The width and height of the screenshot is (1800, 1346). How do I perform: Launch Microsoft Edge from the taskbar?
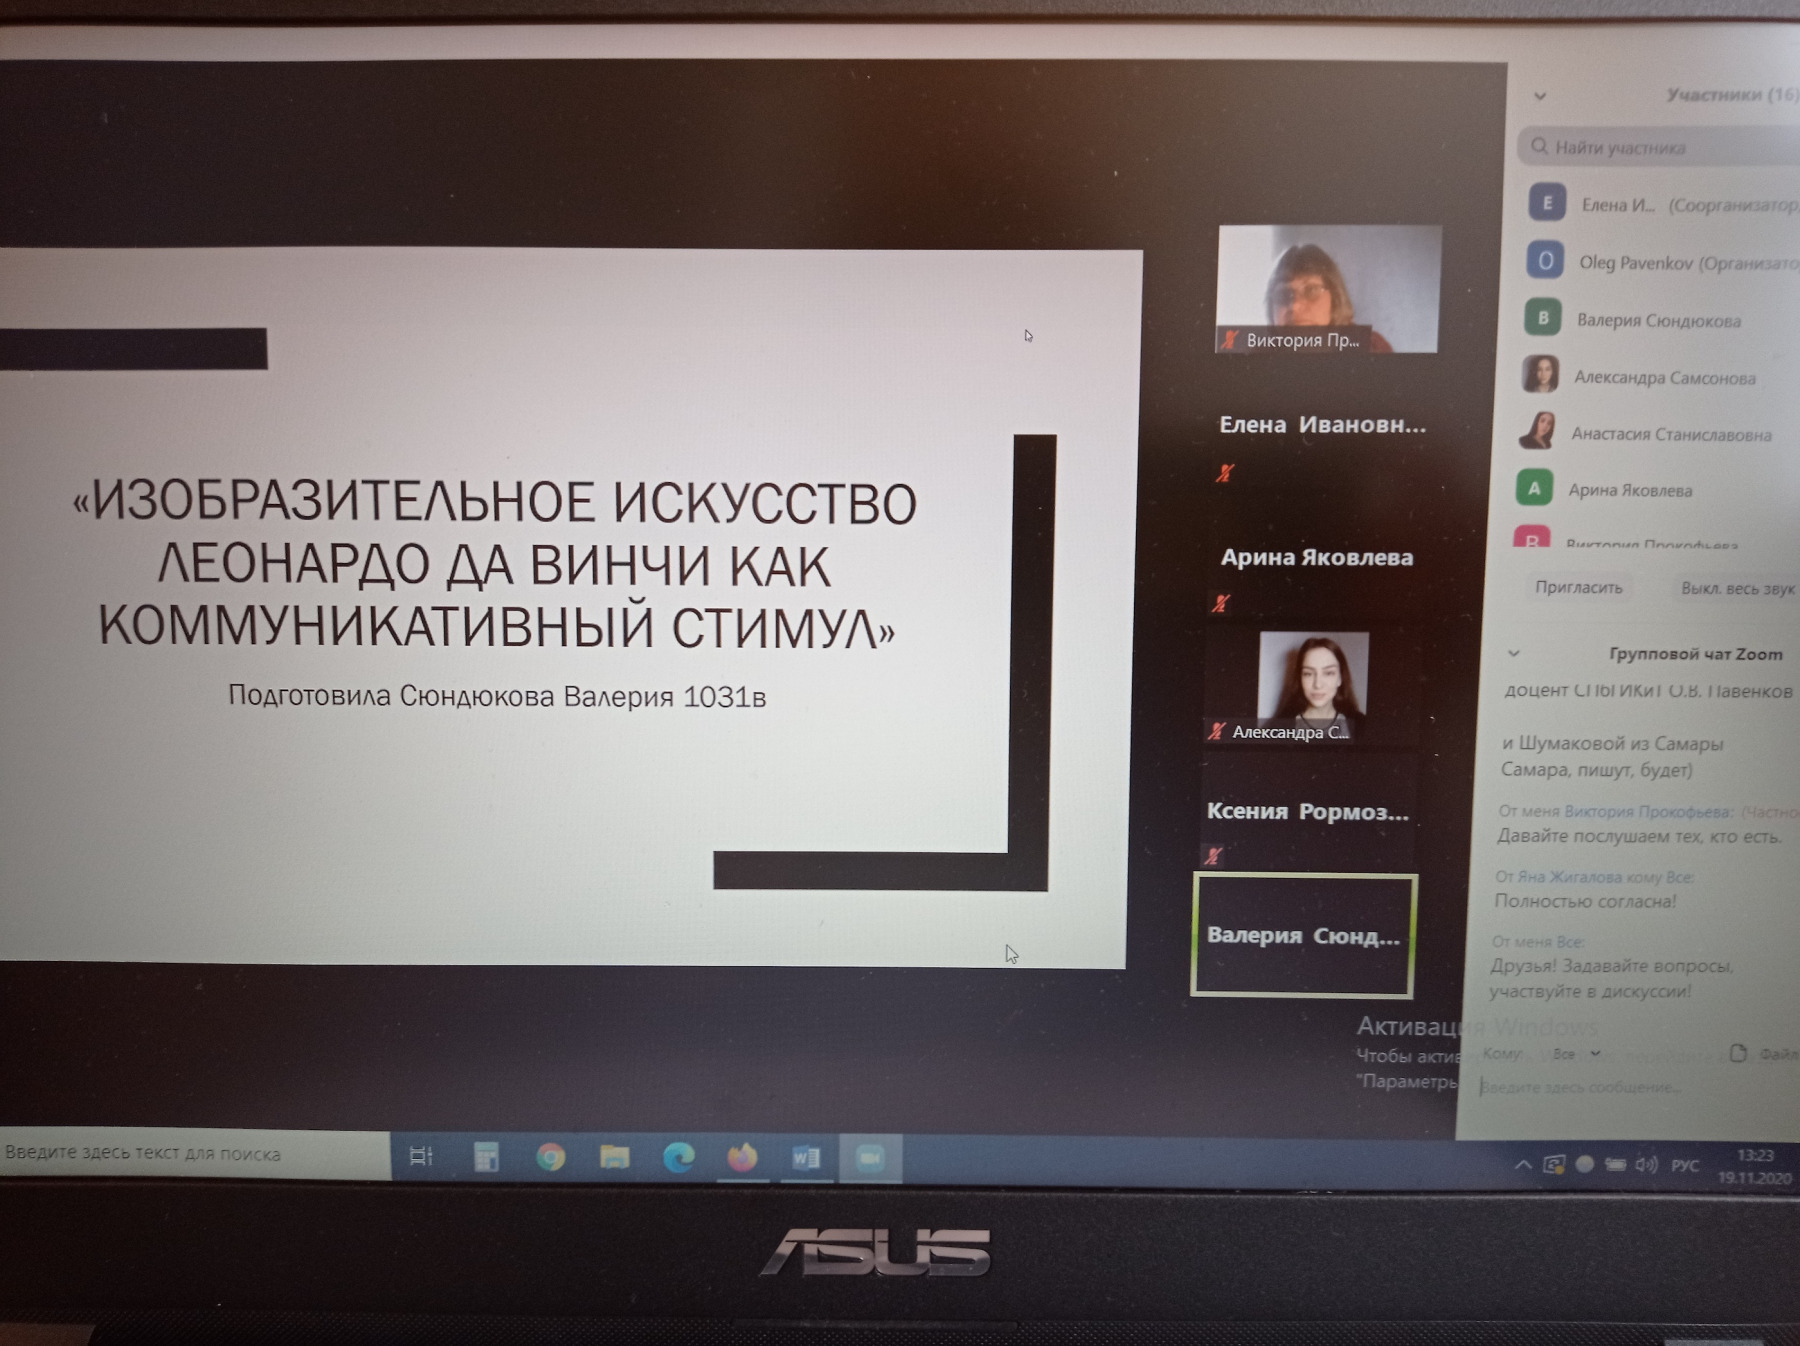tap(679, 1157)
